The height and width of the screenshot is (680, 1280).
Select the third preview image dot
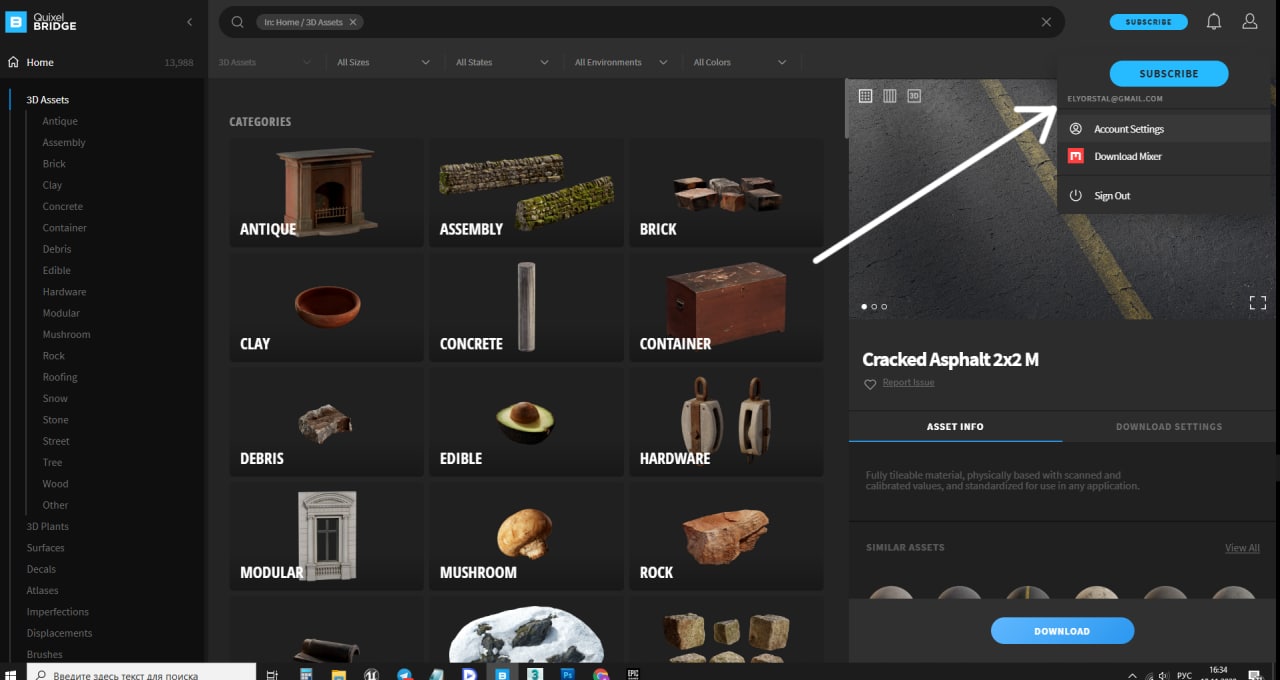884,307
